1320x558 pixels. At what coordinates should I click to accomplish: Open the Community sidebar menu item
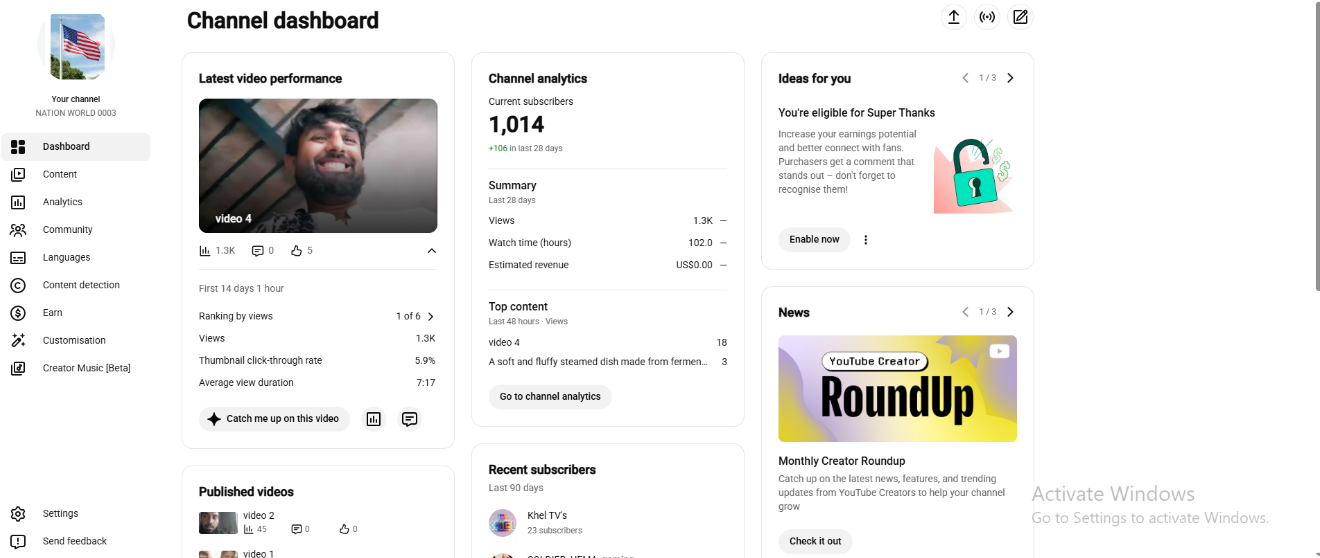tap(76, 230)
